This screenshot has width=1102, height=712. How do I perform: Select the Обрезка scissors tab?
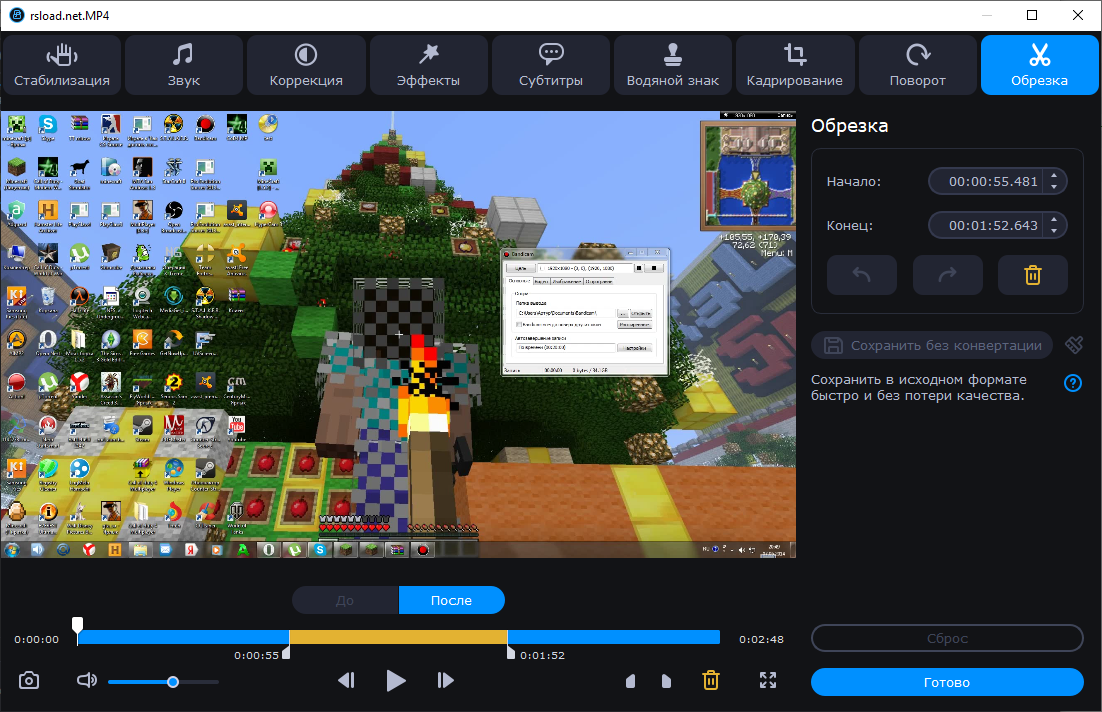pos(1039,65)
